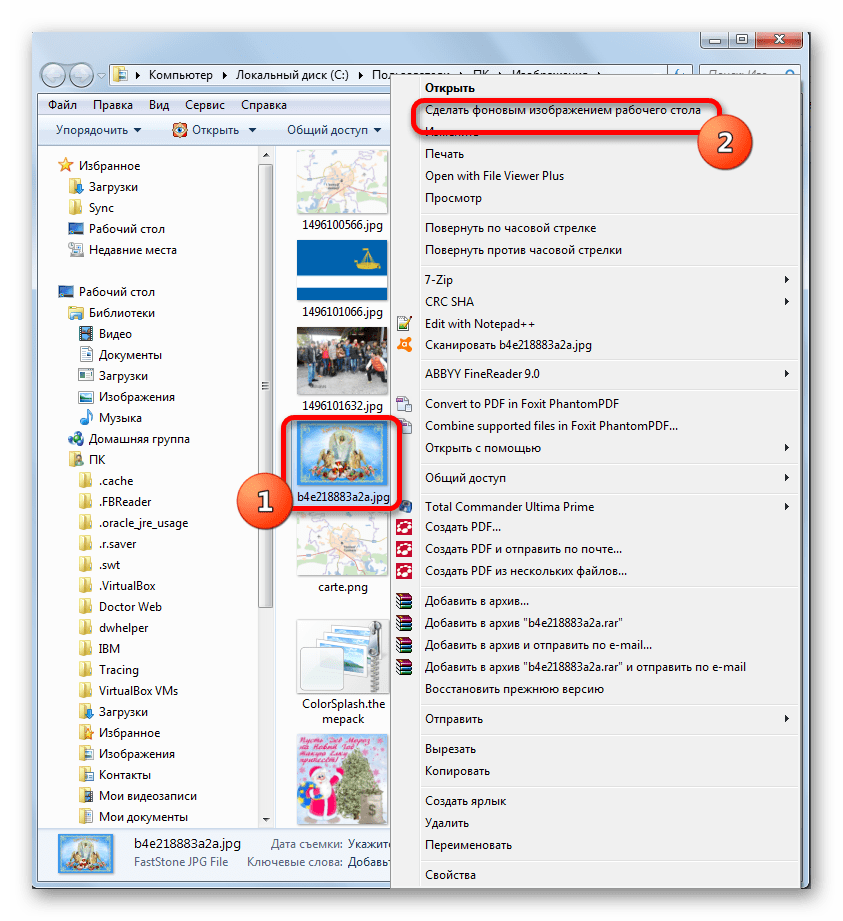Choose Переименовать in the context menu
This screenshot has width=843, height=921.
pyautogui.click(x=469, y=845)
